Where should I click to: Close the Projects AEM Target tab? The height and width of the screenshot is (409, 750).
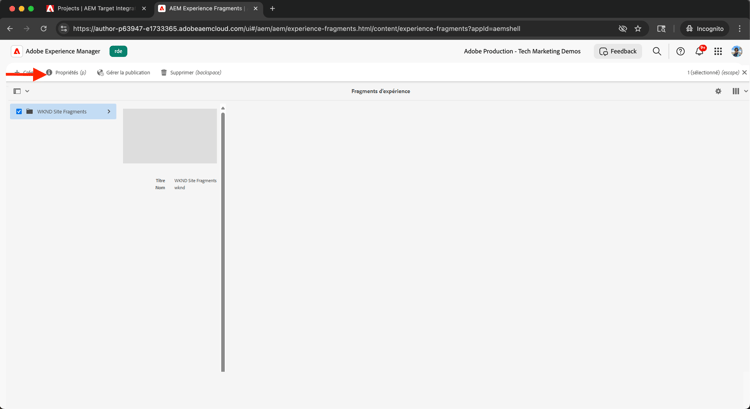[144, 9]
